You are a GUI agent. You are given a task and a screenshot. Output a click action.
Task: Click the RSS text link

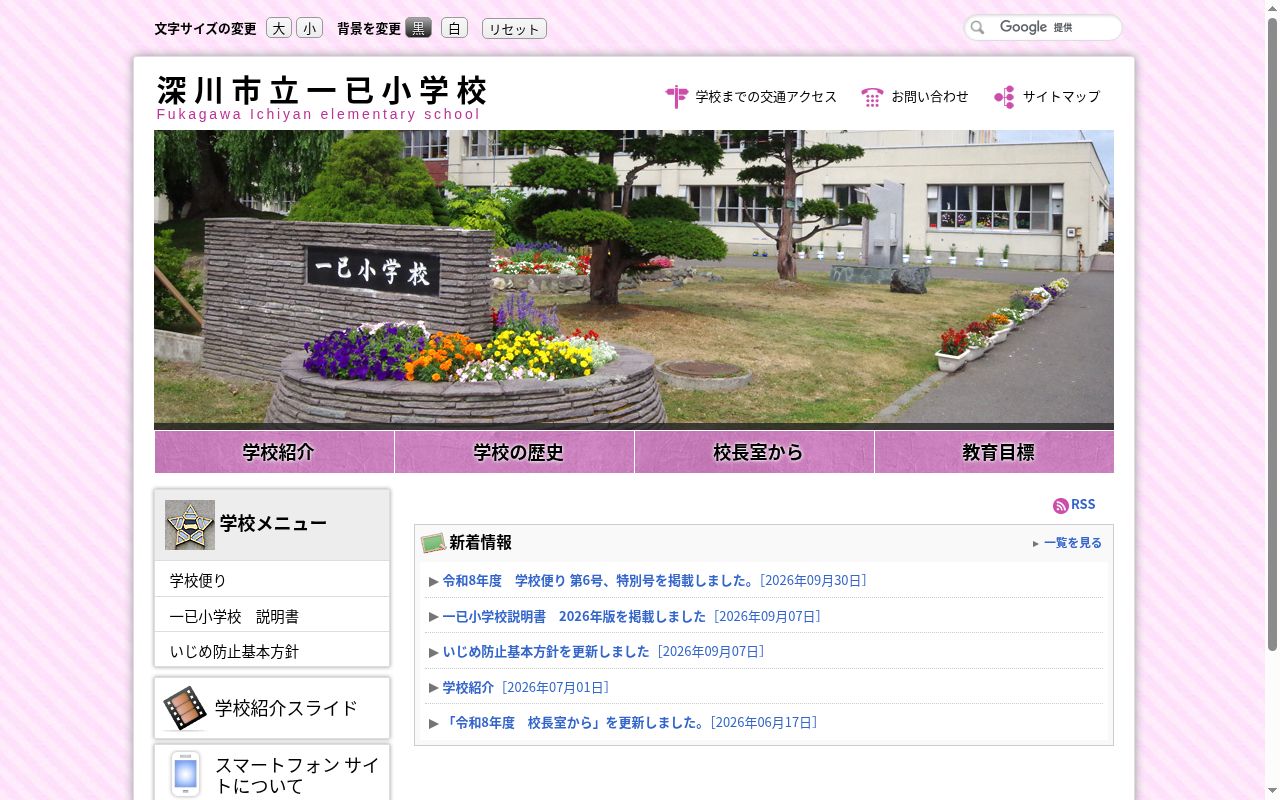pos(1083,505)
